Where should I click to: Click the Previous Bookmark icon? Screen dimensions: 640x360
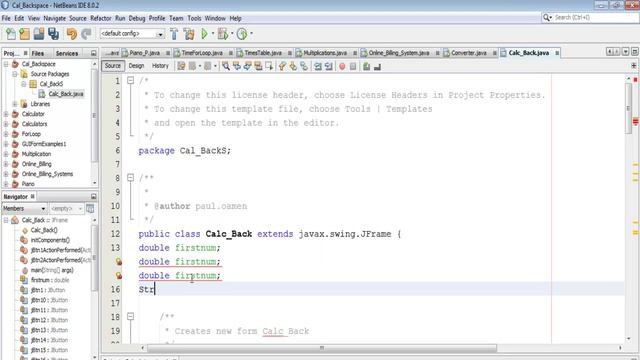pos(282,66)
